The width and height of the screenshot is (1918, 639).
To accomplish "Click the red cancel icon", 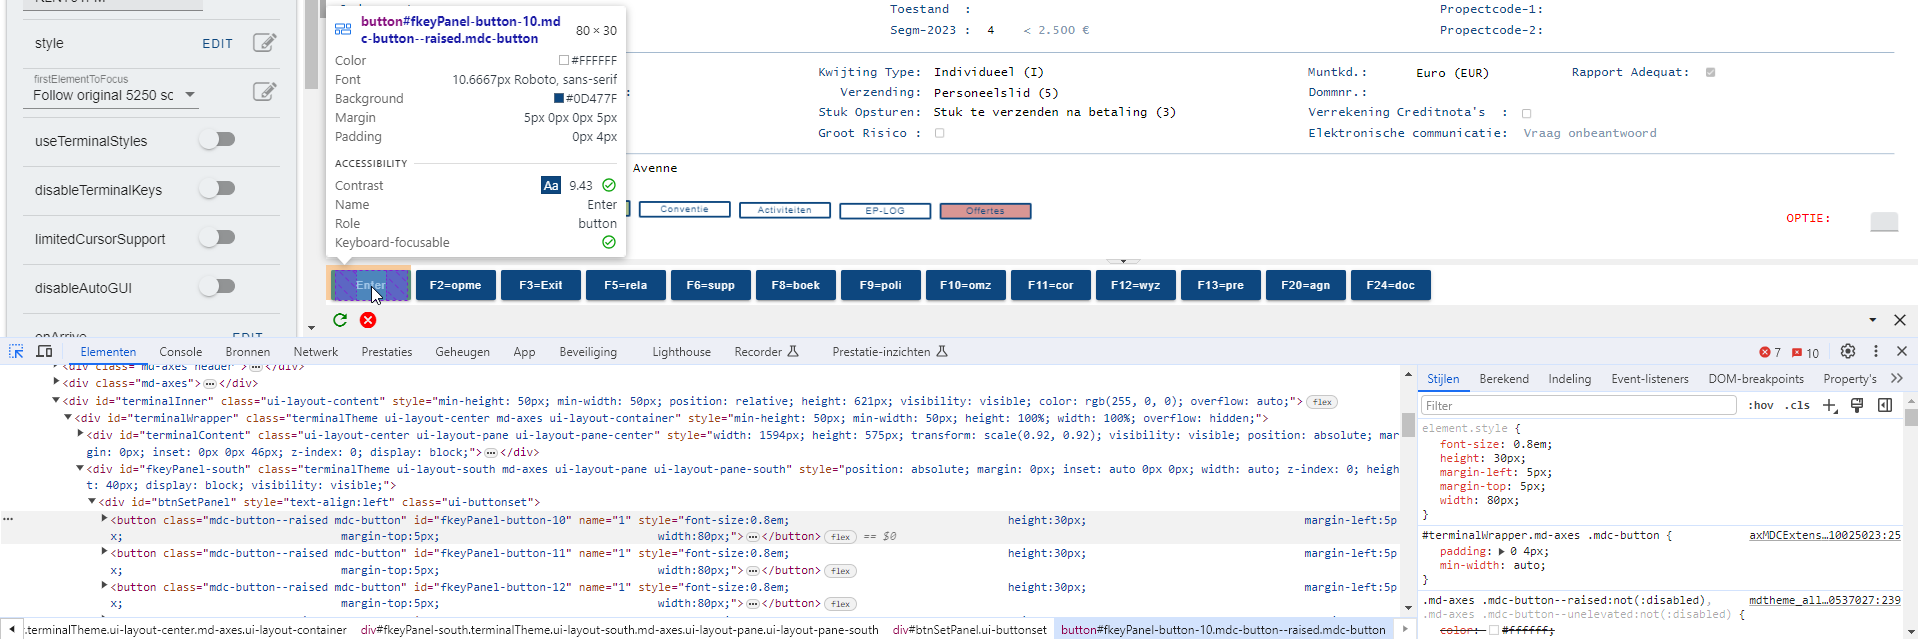I will coord(368,320).
